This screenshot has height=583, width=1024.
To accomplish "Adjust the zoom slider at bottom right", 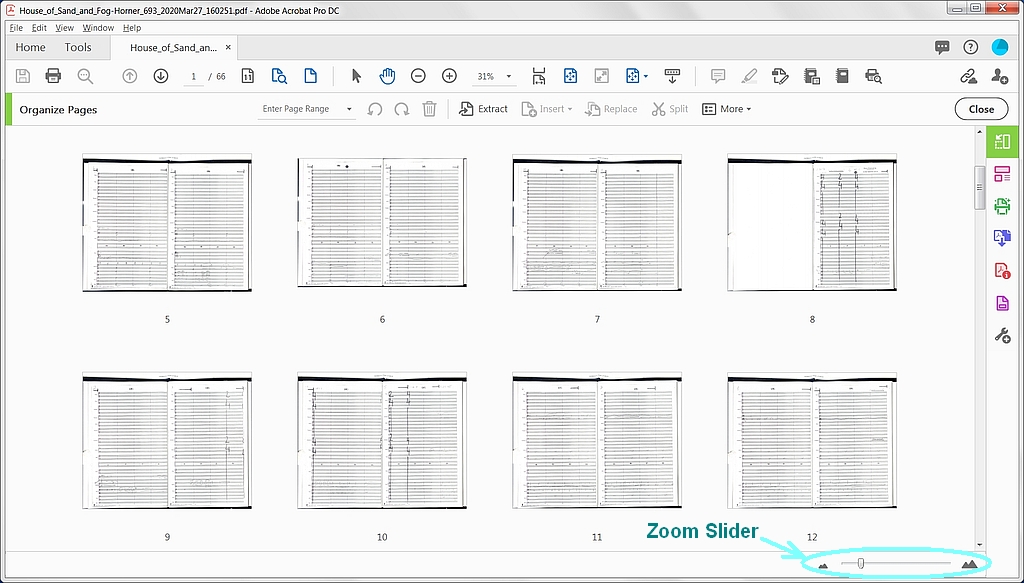I will coord(860,563).
